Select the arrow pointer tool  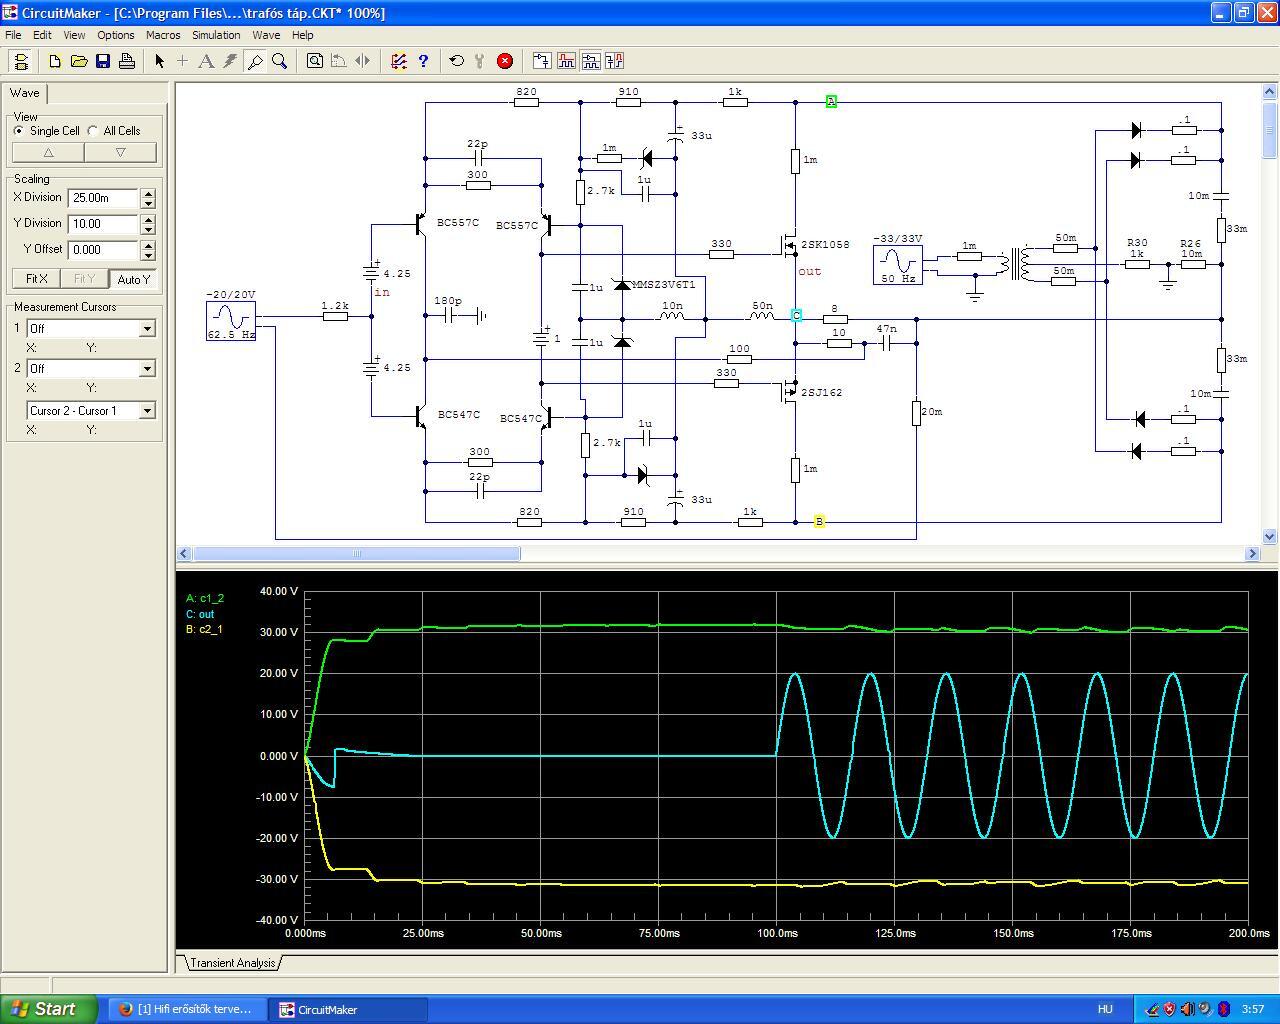[159, 61]
